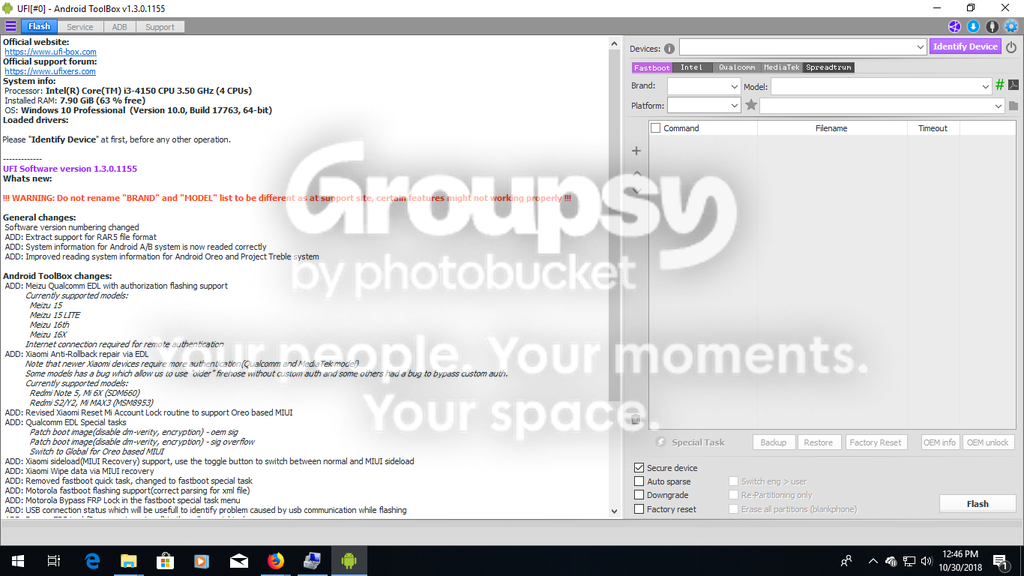Move command up with the up arrow icon
This screenshot has width=1024, height=576.
coord(637,173)
